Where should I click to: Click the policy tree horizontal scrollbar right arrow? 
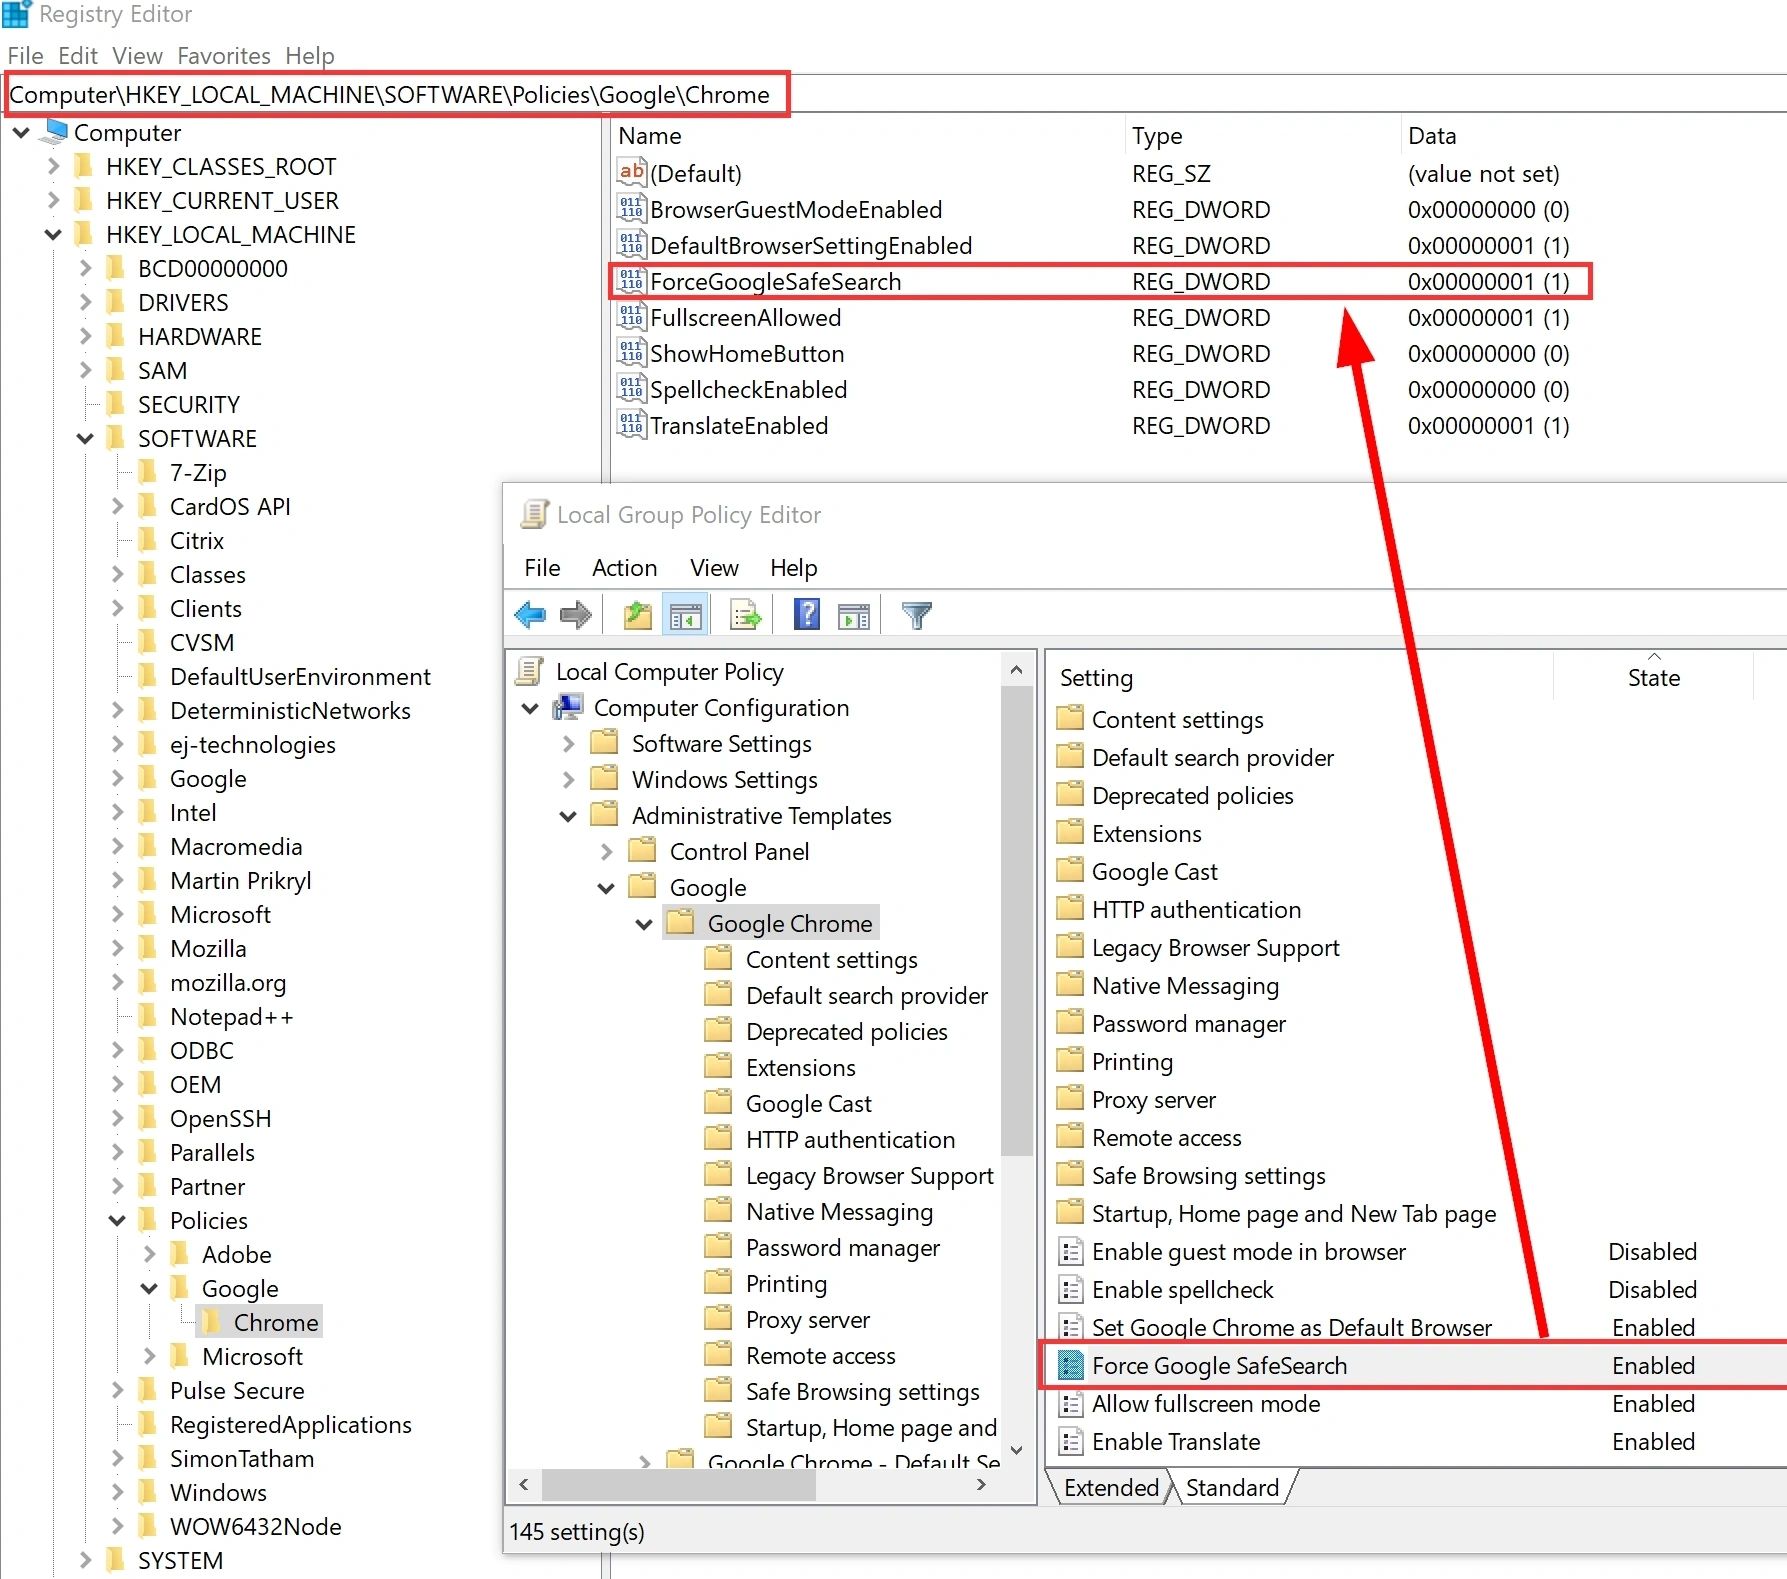point(981,1485)
